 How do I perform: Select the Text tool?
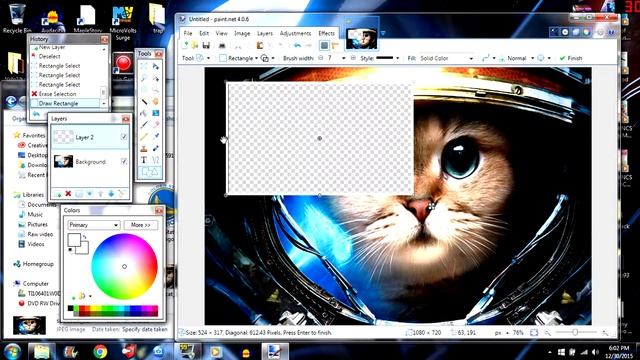click(144, 160)
